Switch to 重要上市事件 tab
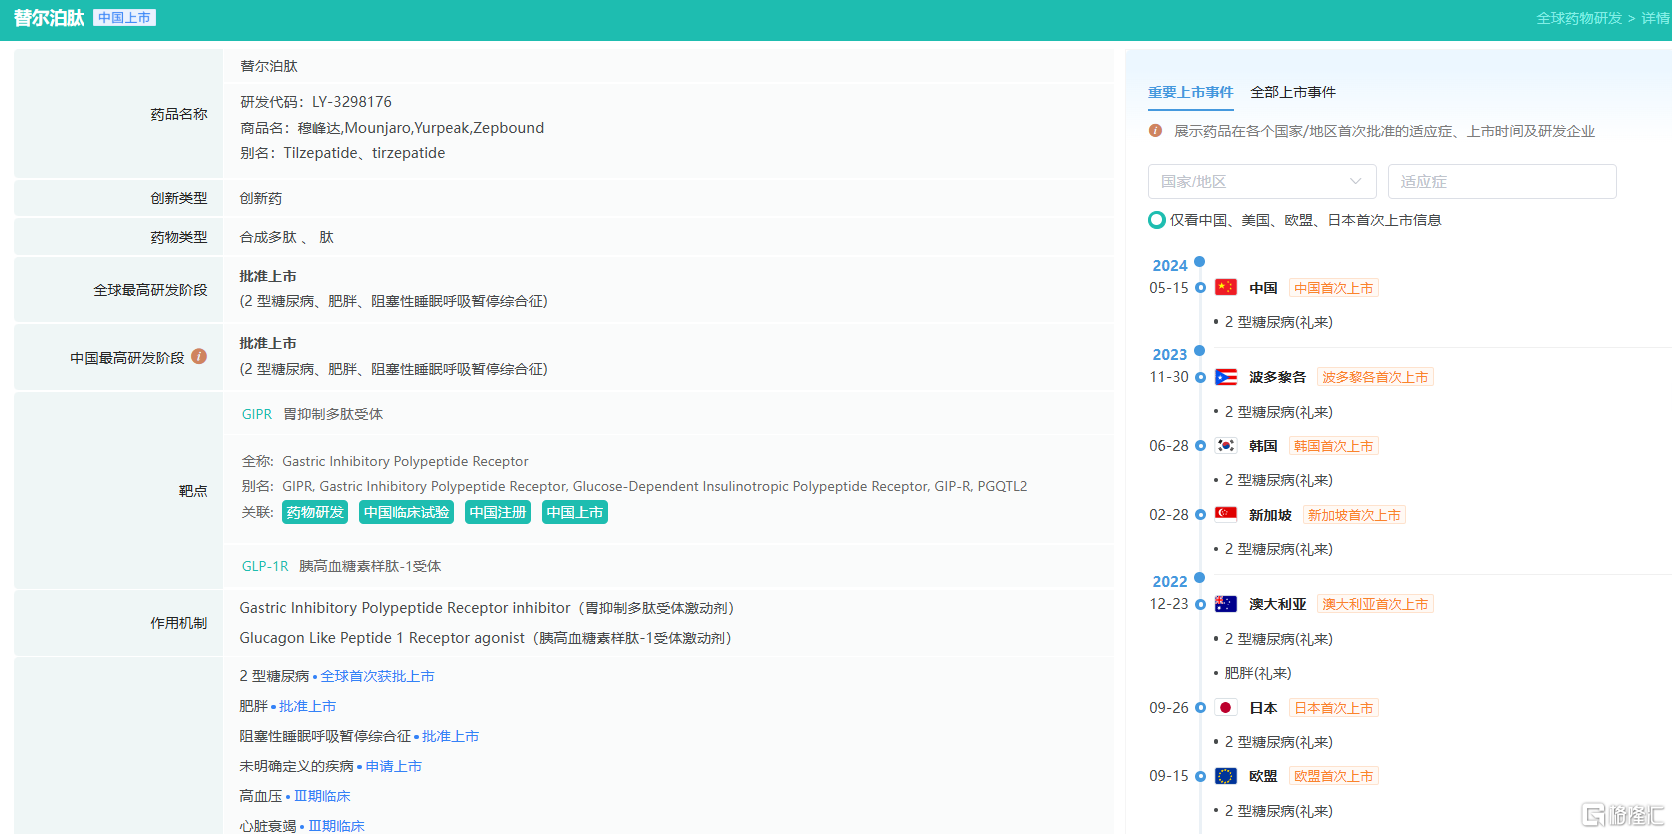The width and height of the screenshot is (1672, 834). point(1190,92)
